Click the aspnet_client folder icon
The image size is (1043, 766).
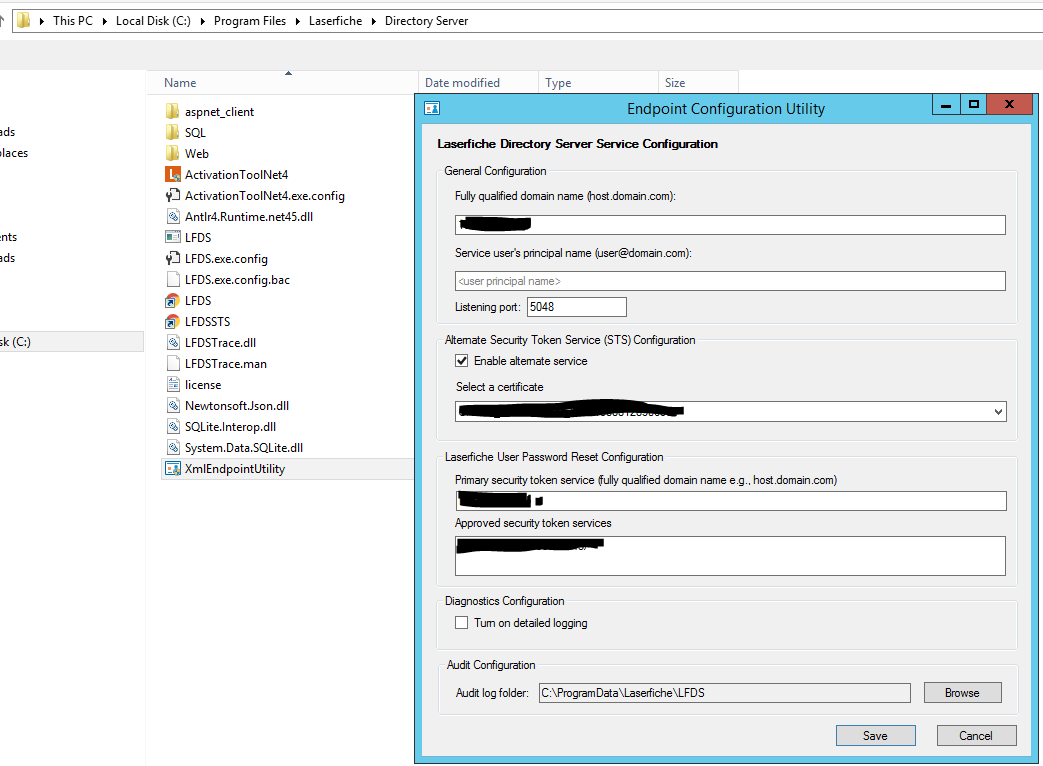click(172, 111)
